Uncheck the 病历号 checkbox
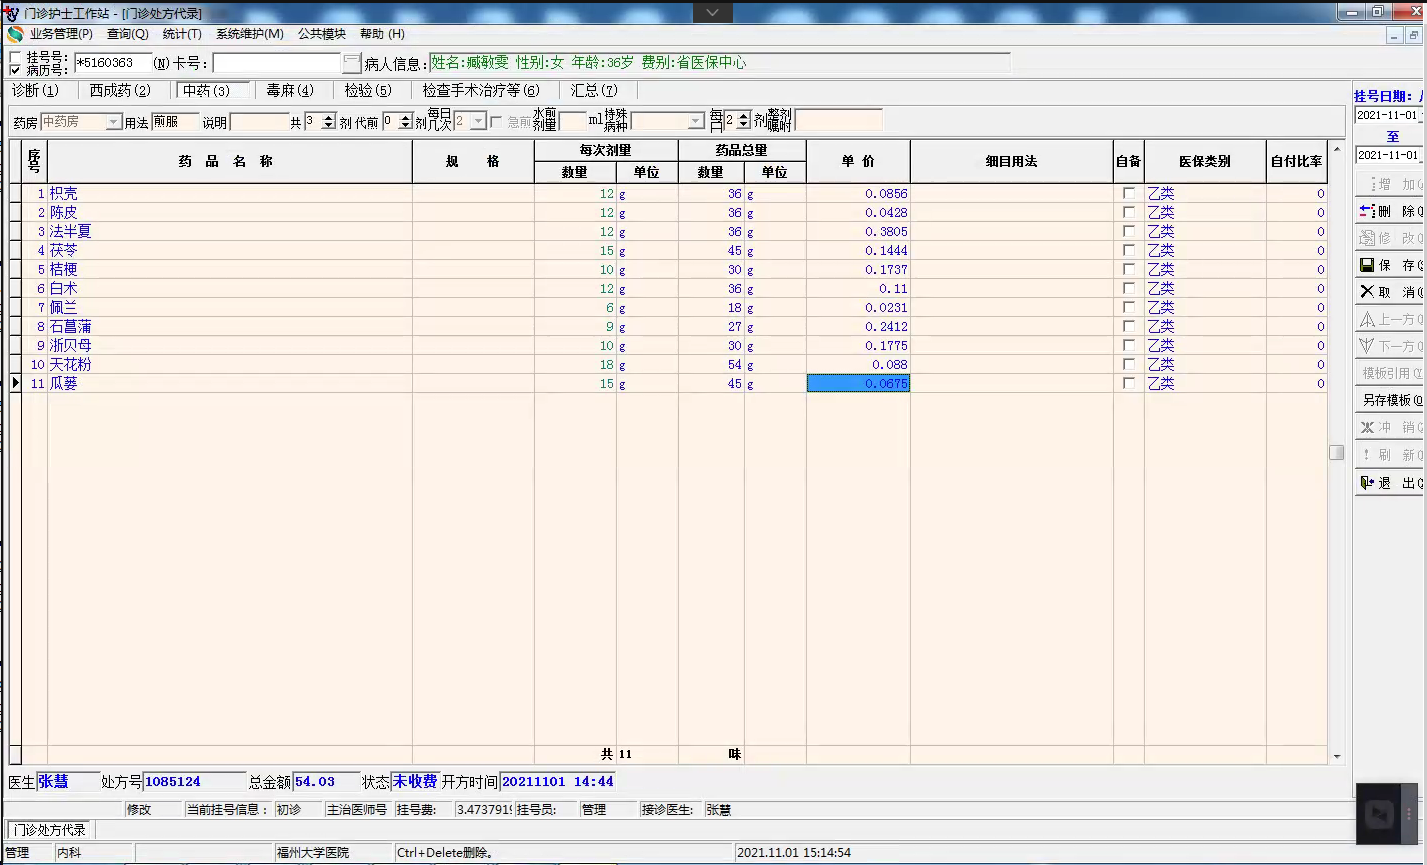 15,70
